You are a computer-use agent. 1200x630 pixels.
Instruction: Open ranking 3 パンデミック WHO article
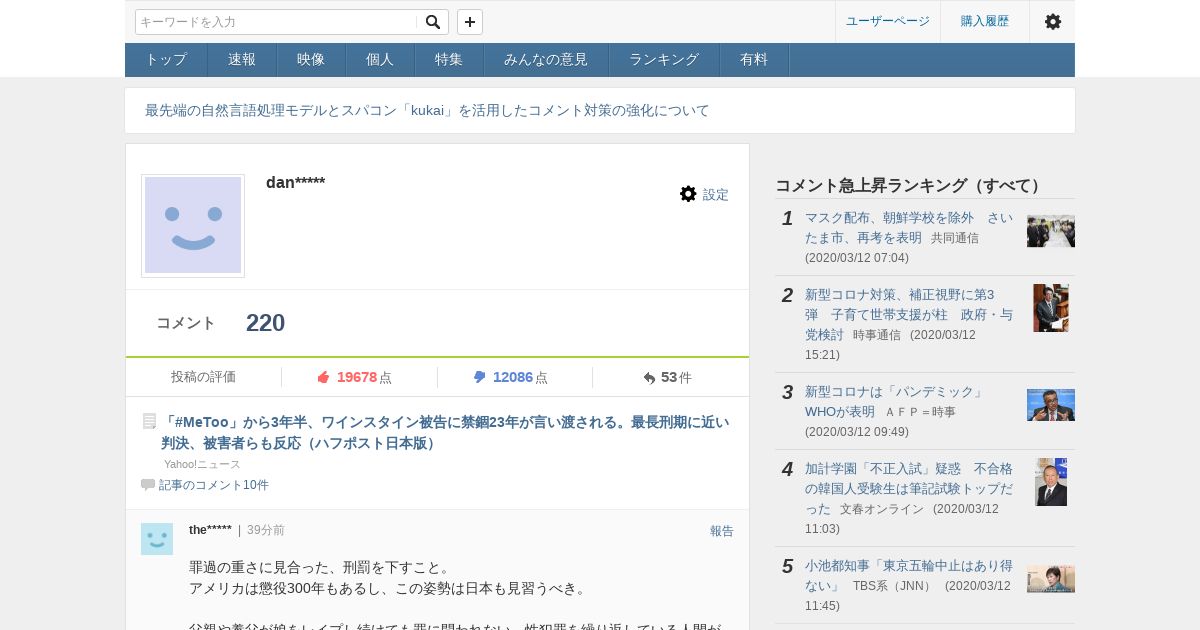coord(895,401)
